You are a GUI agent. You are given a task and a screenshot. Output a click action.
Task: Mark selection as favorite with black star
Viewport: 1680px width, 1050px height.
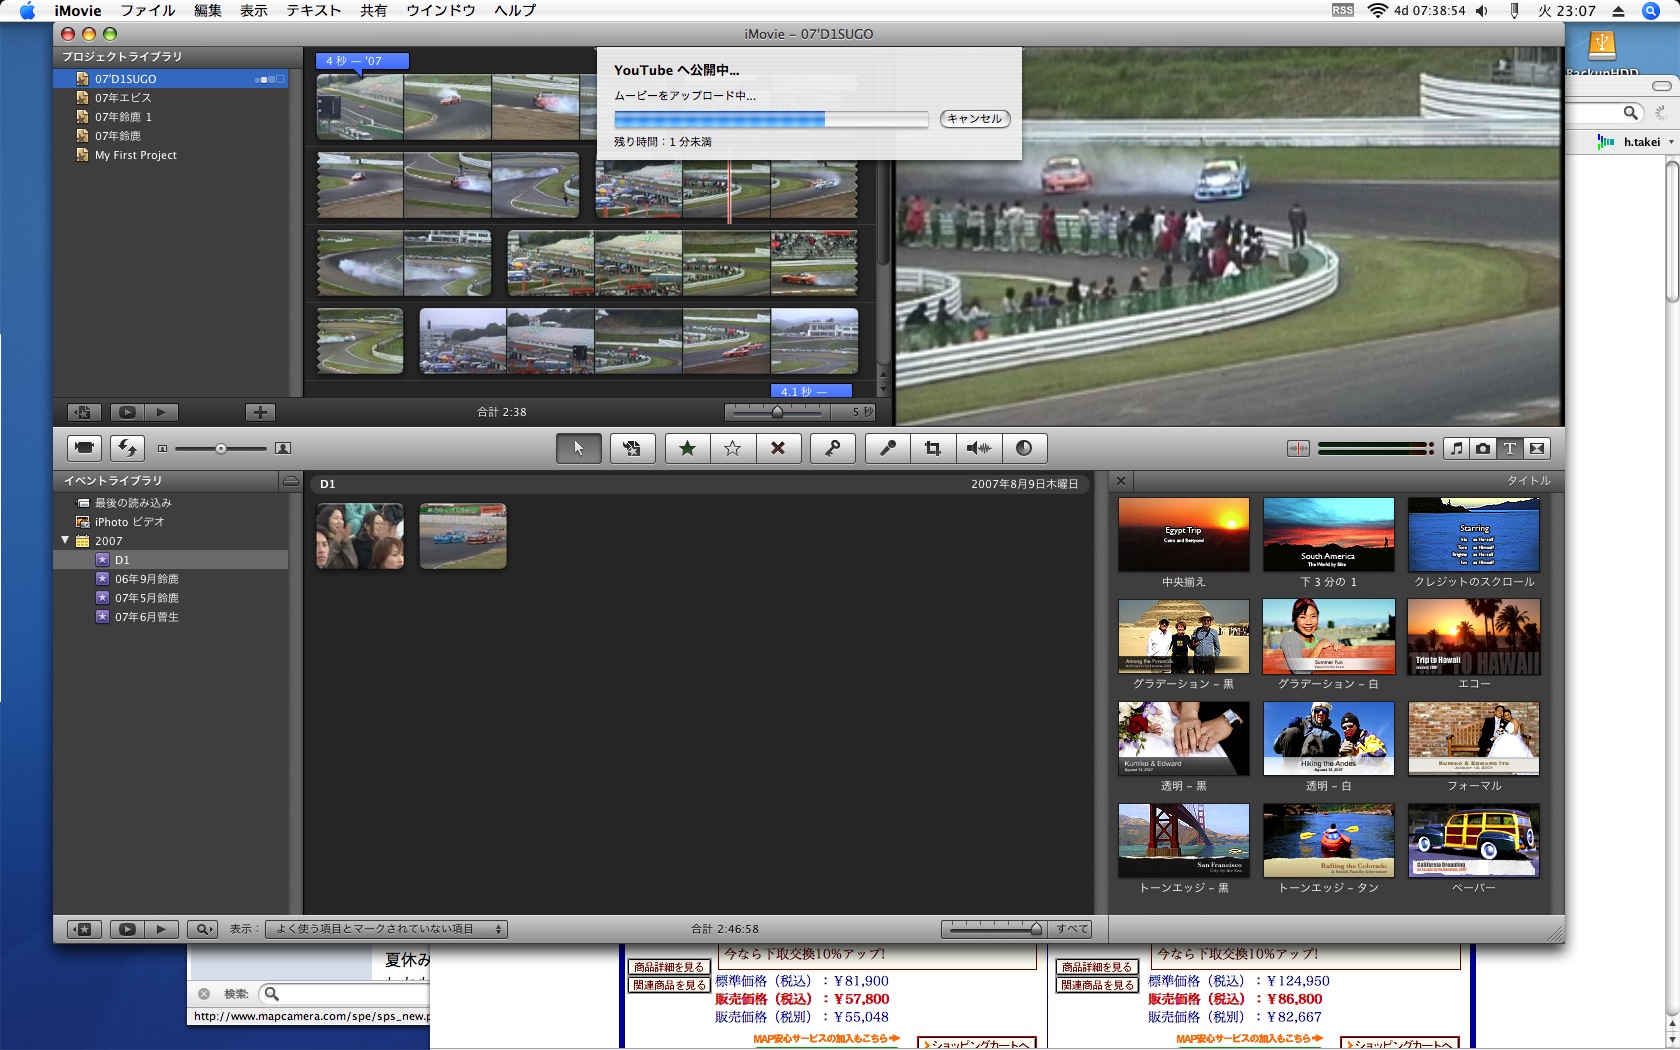pos(687,448)
